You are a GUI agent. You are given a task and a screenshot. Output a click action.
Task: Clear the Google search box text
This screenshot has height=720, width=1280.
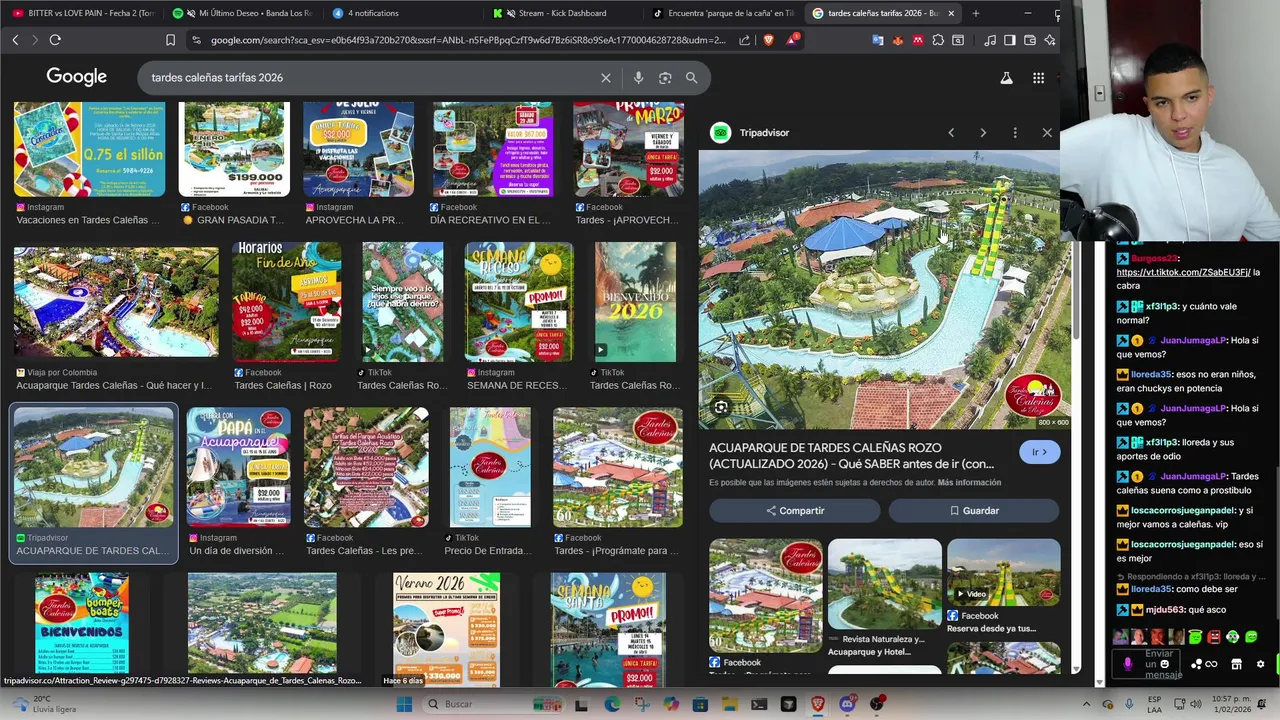click(605, 78)
